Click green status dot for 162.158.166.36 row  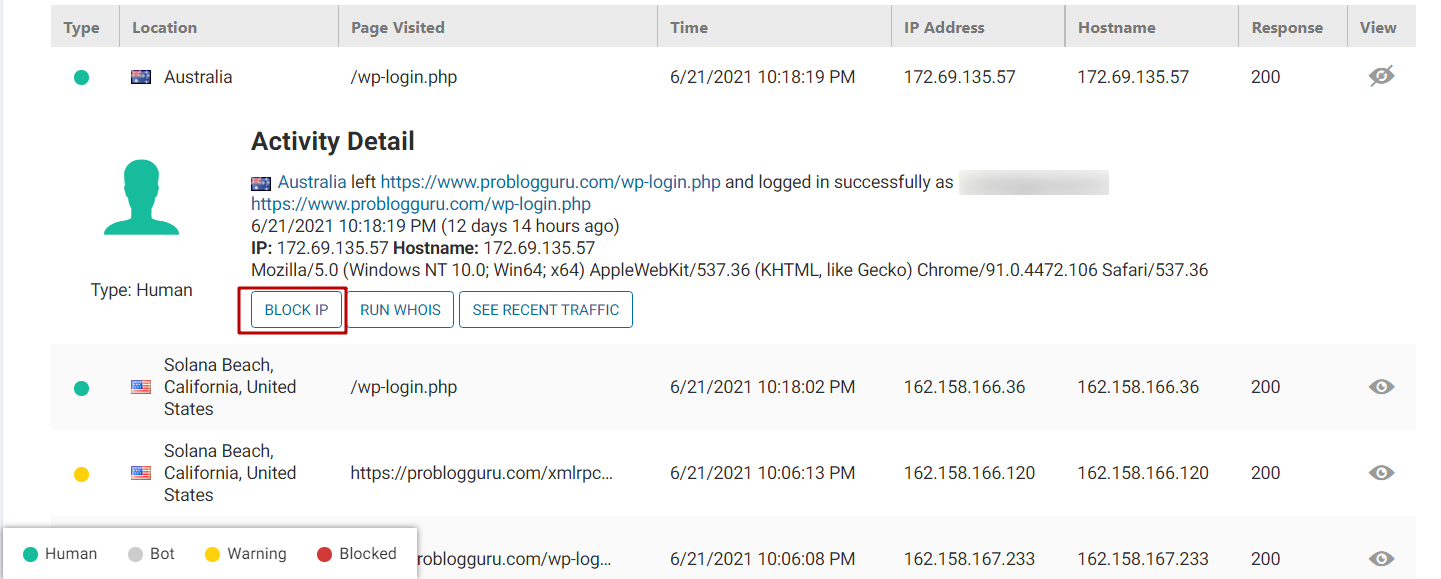[82, 388]
